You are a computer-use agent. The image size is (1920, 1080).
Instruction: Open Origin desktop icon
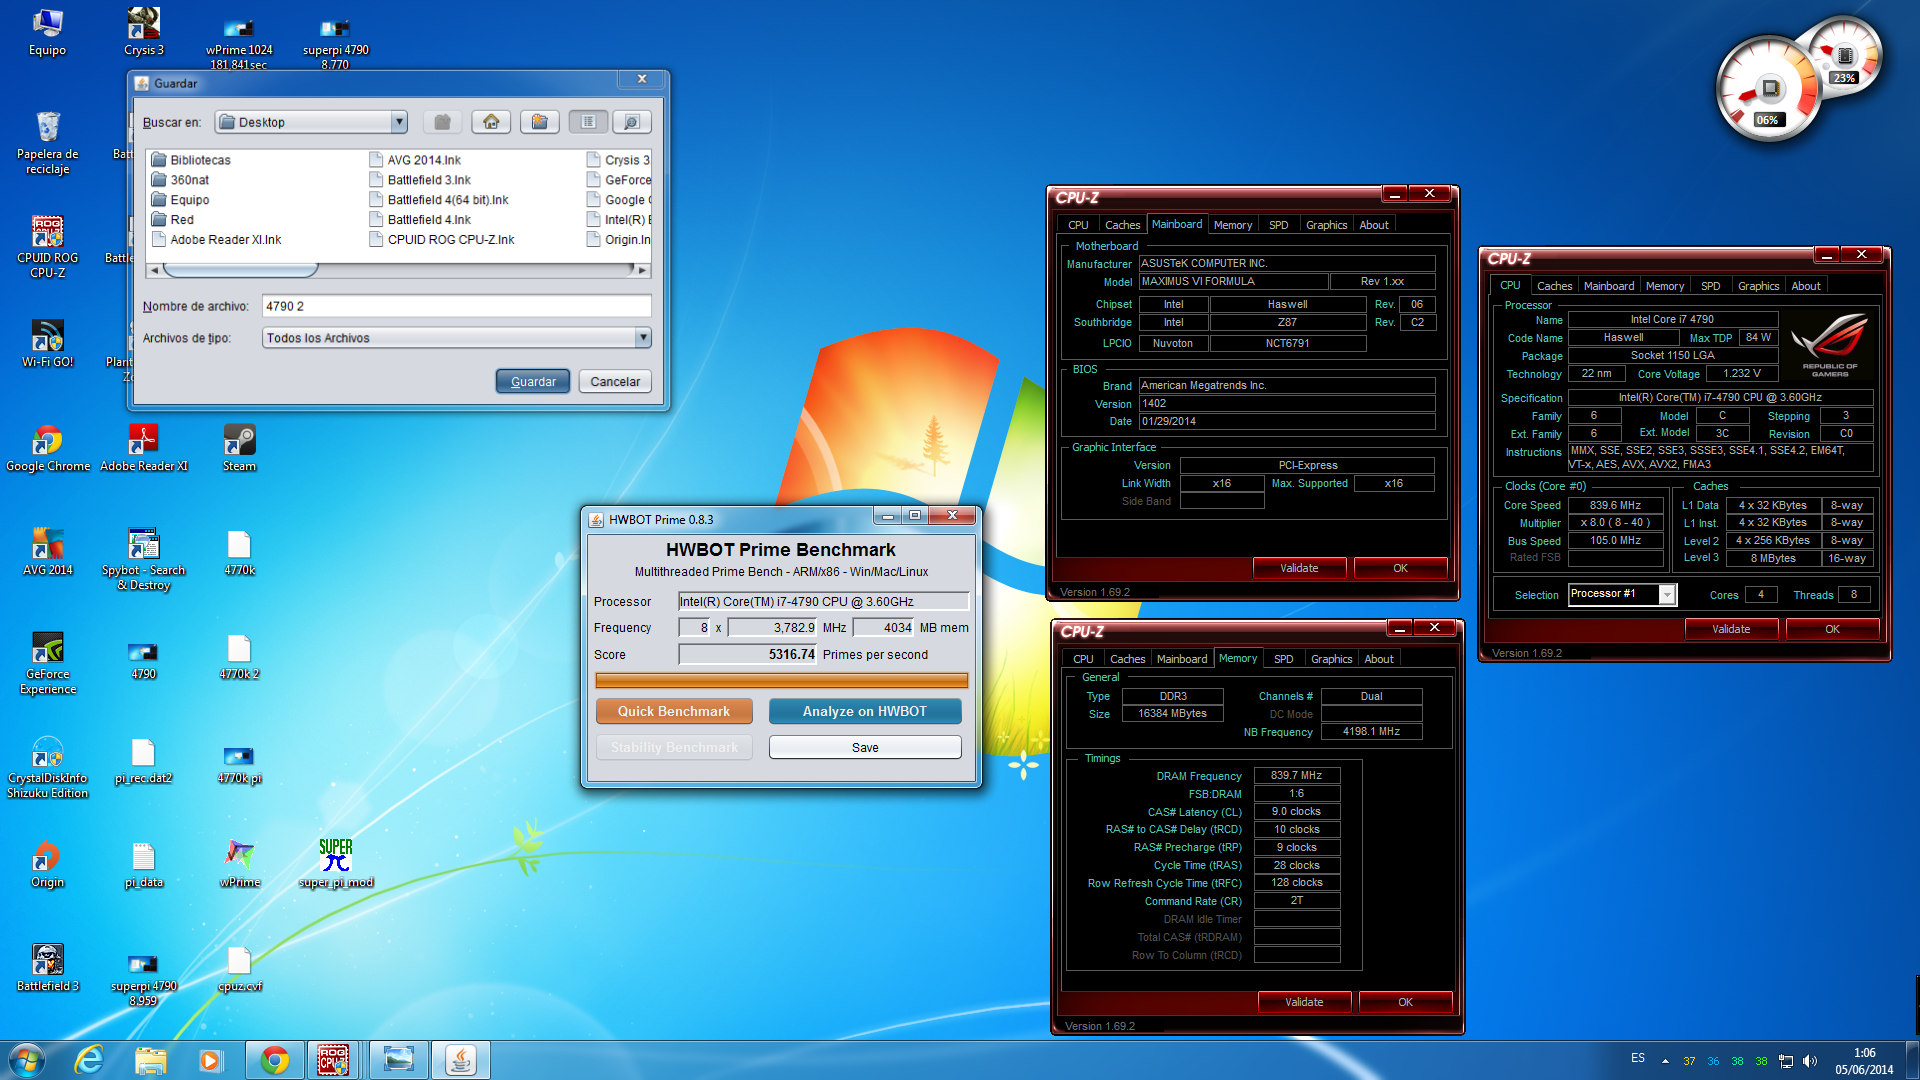coord(47,864)
